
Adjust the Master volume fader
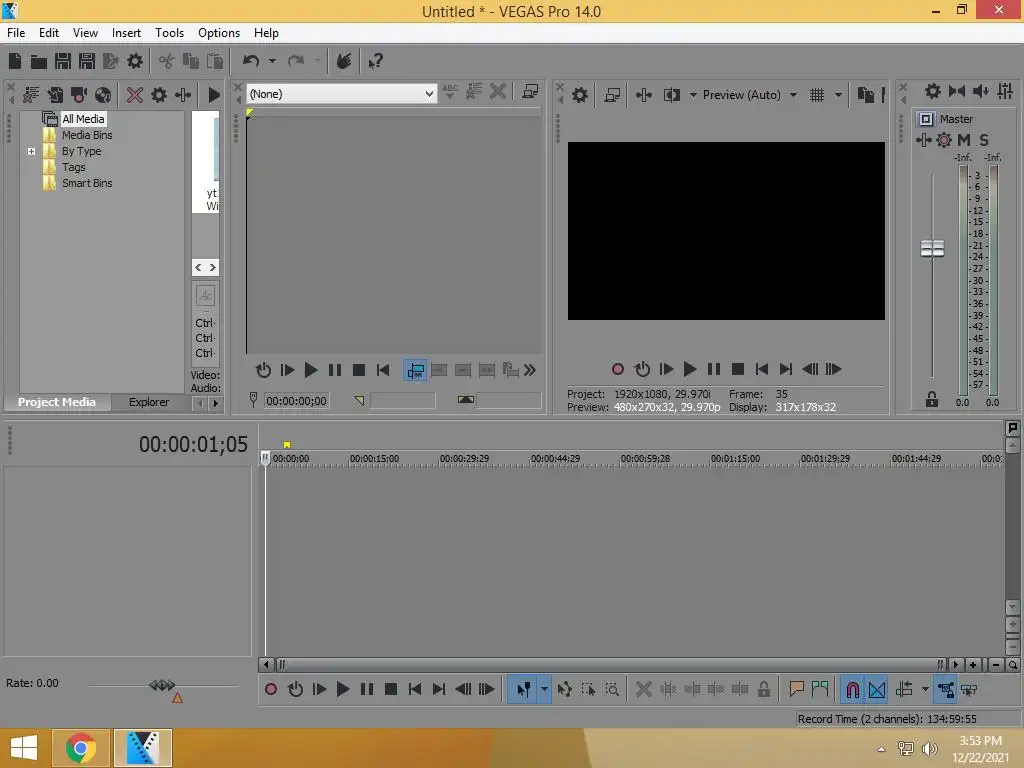tap(932, 248)
